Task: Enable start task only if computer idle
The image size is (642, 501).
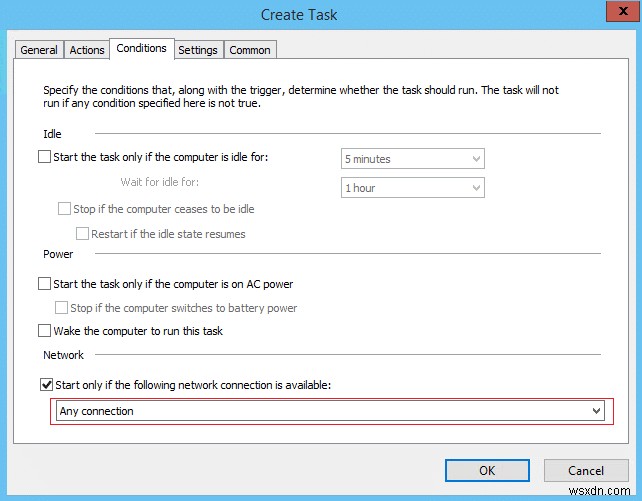Action: click(44, 157)
